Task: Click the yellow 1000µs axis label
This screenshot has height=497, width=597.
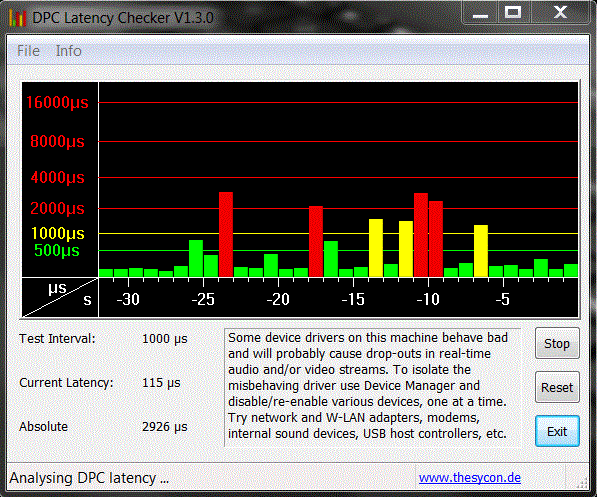Action: 57,233
